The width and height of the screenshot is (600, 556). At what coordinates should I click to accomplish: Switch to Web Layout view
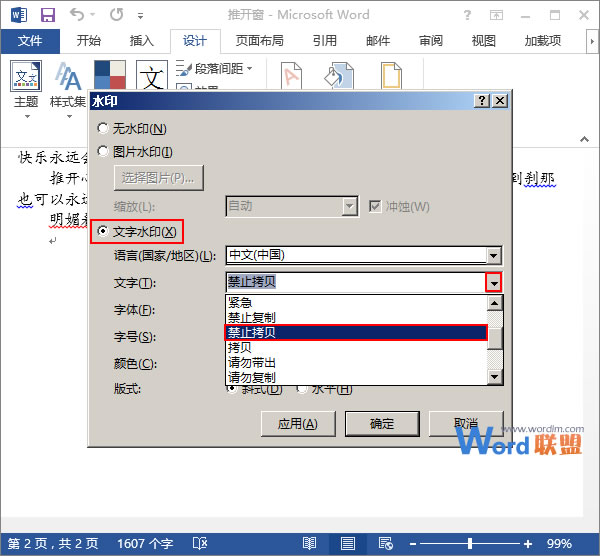click(385, 543)
